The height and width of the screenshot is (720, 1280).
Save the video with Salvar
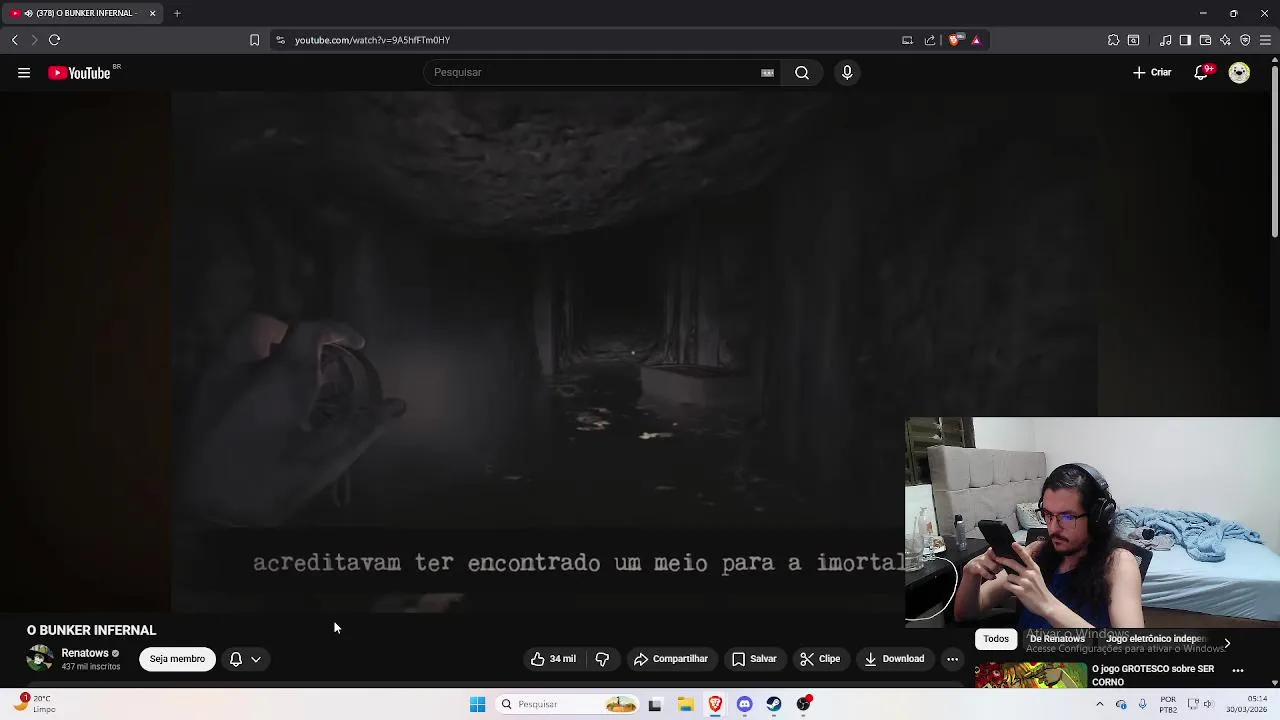754,659
